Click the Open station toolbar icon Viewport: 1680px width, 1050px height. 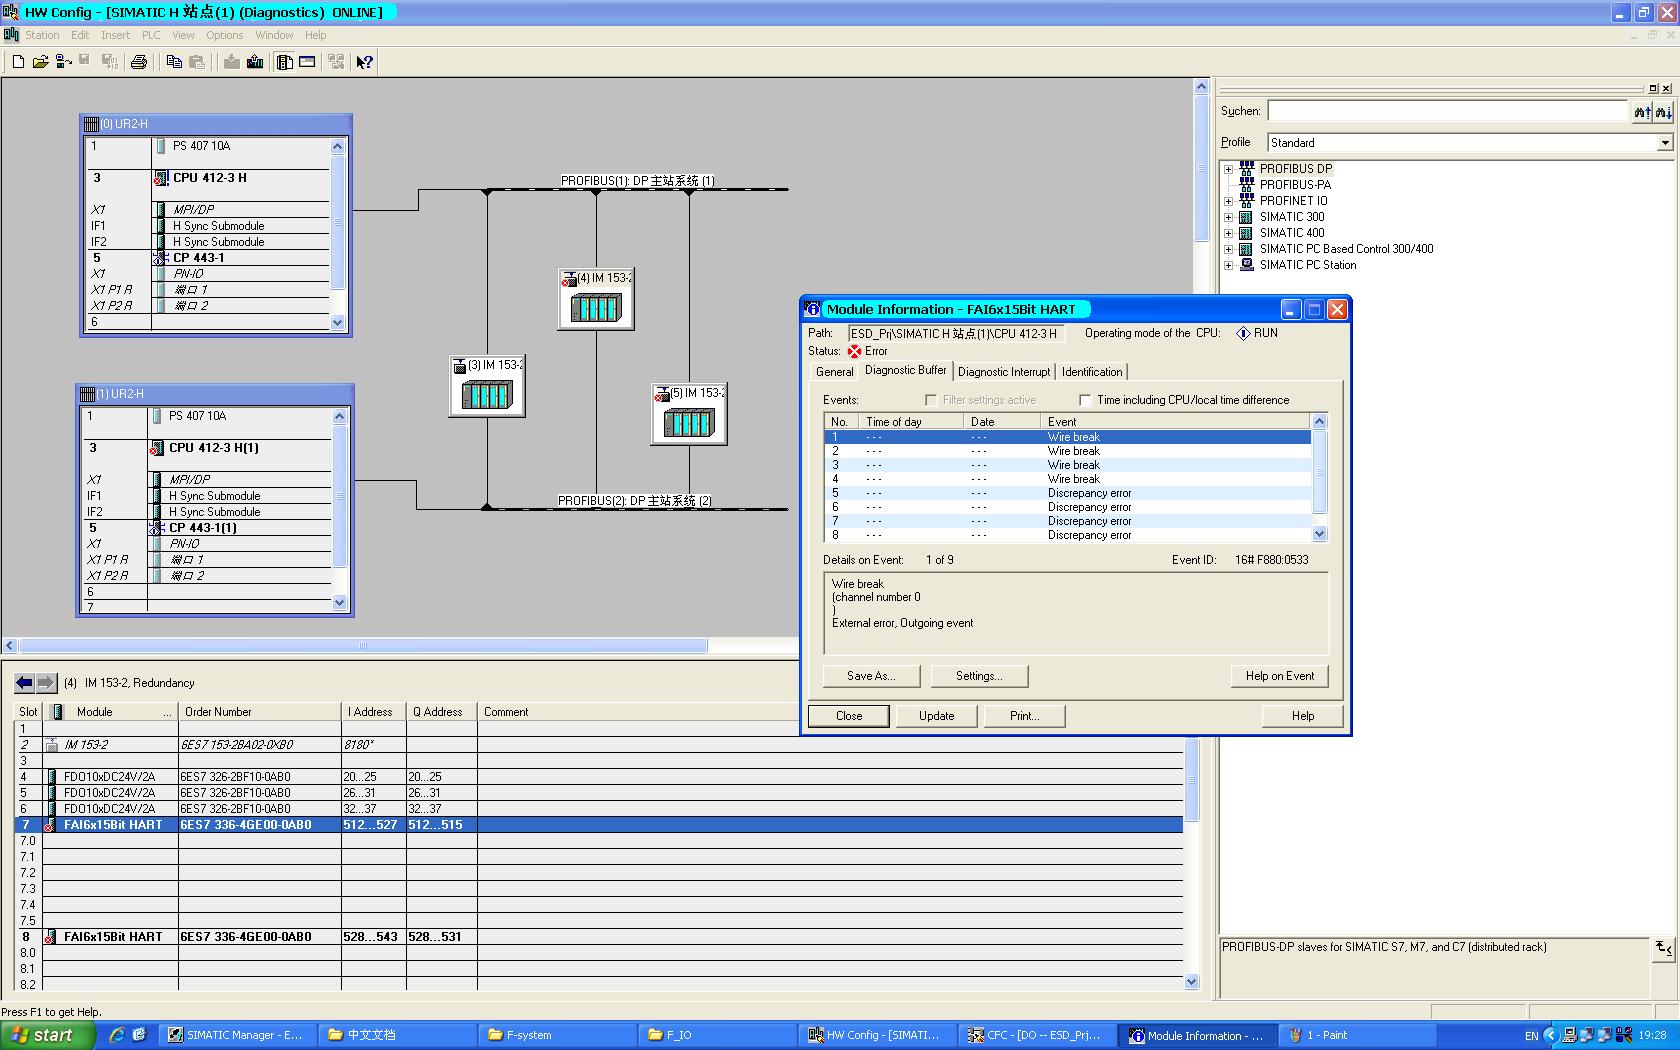[40, 62]
